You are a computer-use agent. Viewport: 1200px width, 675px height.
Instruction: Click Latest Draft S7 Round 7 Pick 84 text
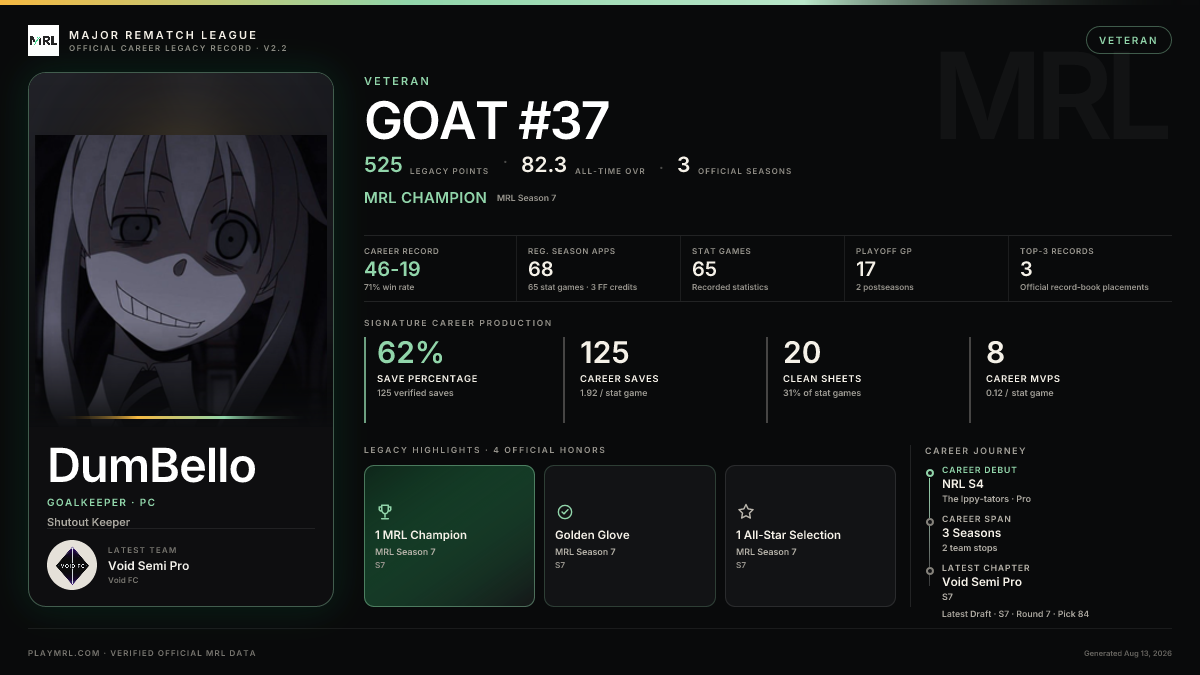(1015, 614)
